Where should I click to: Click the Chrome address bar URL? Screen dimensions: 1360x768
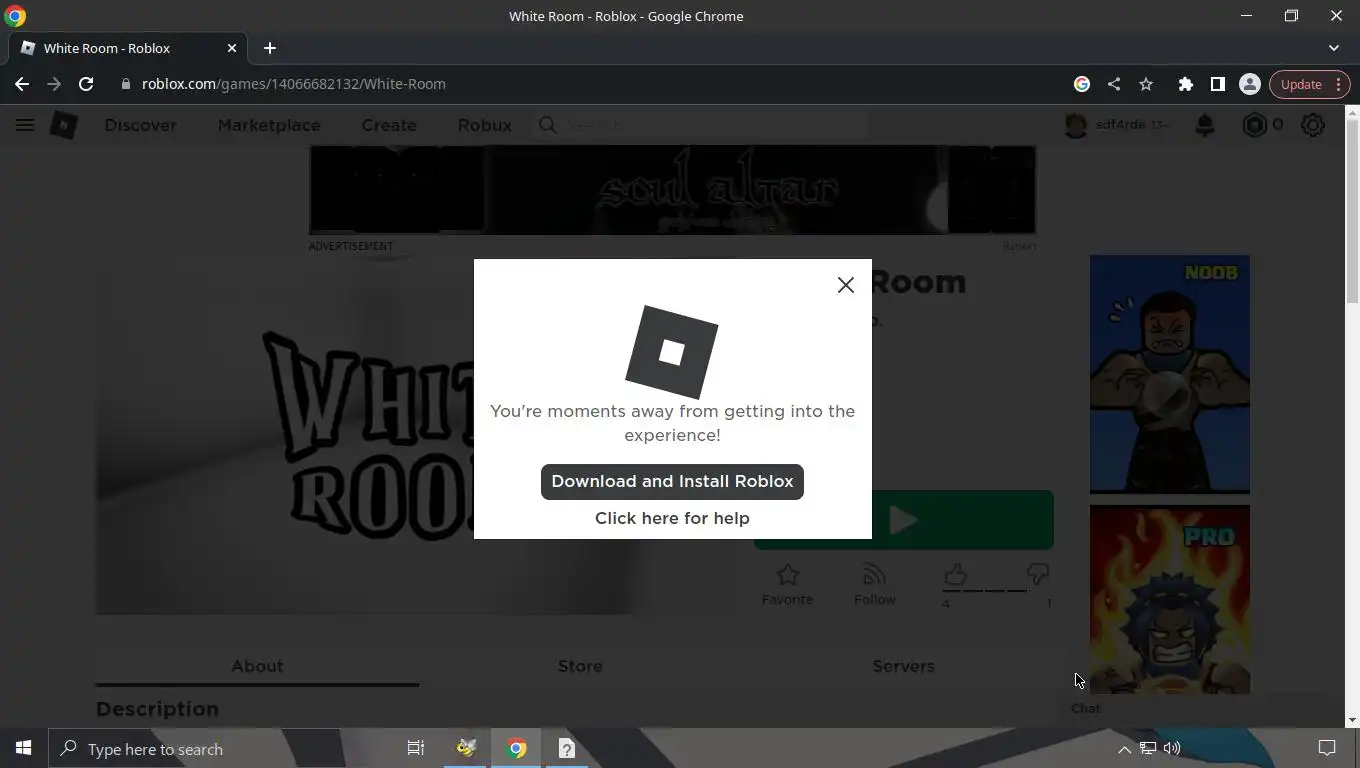293,84
